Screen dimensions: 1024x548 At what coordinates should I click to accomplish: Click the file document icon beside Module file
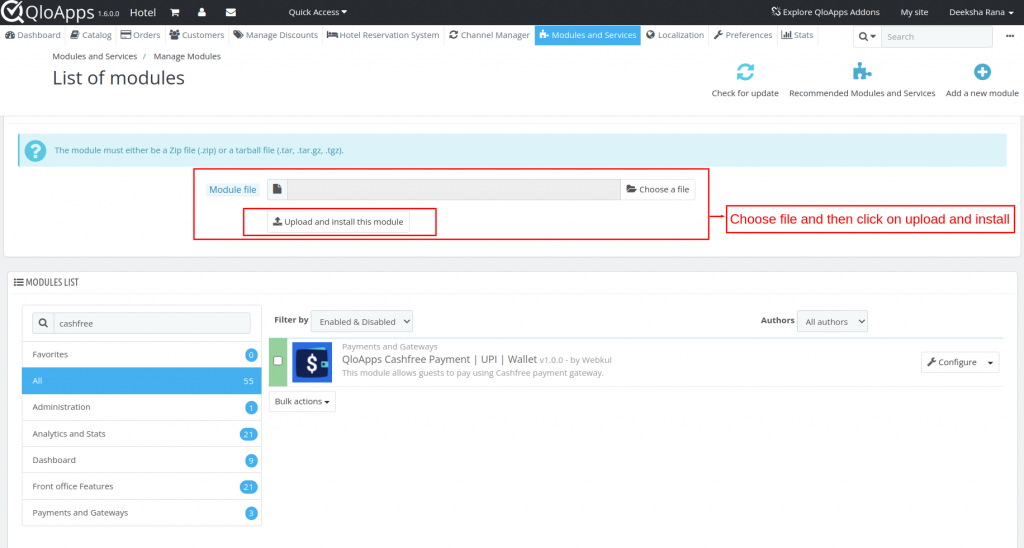pos(277,189)
